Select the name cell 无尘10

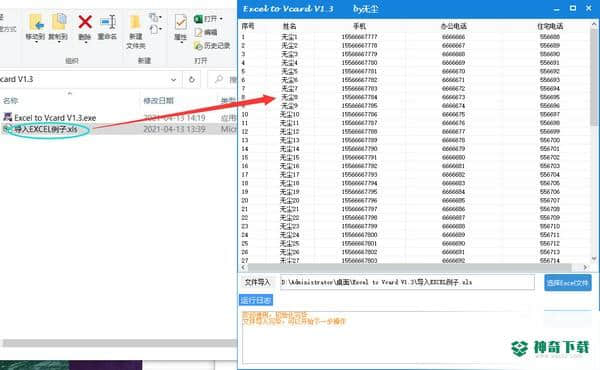pyautogui.click(x=289, y=114)
